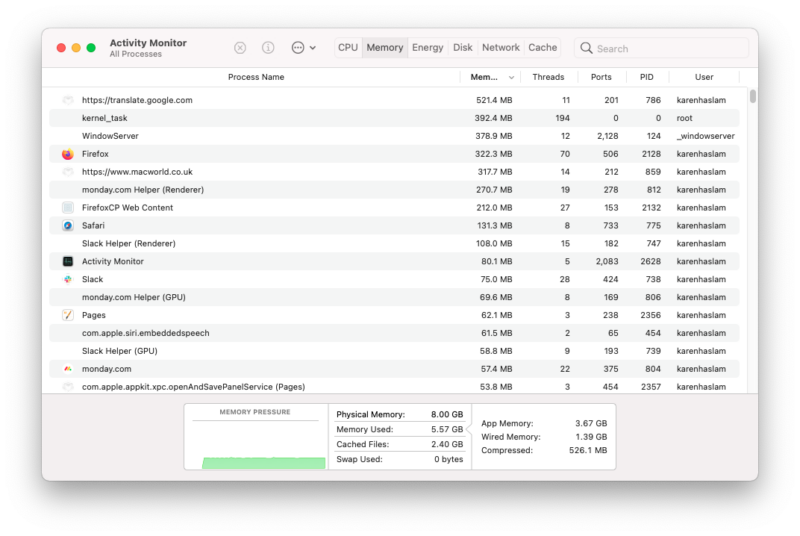This screenshot has height=536, width=800.
Task: Click the Safari compass icon in list
Action: [x=68, y=226]
